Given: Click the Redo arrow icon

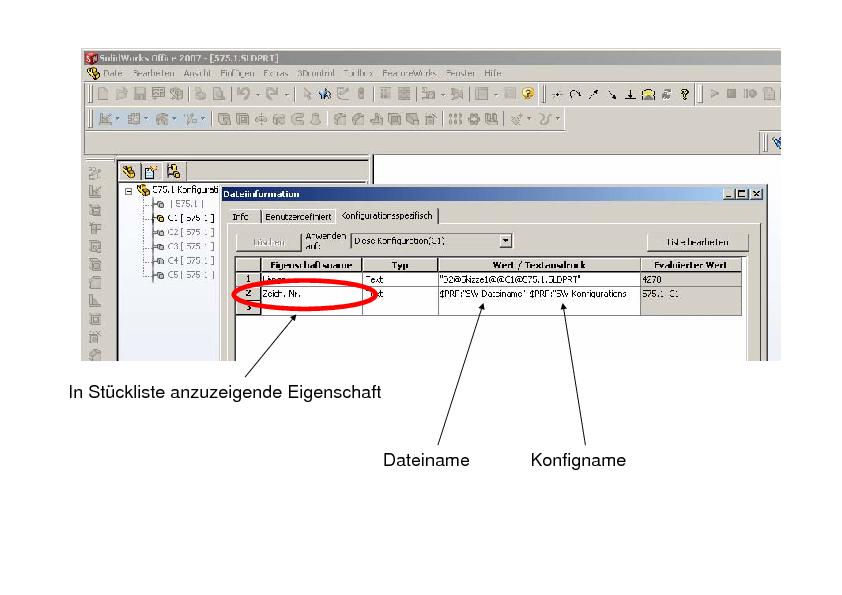Looking at the screenshot, I should coord(272,94).
